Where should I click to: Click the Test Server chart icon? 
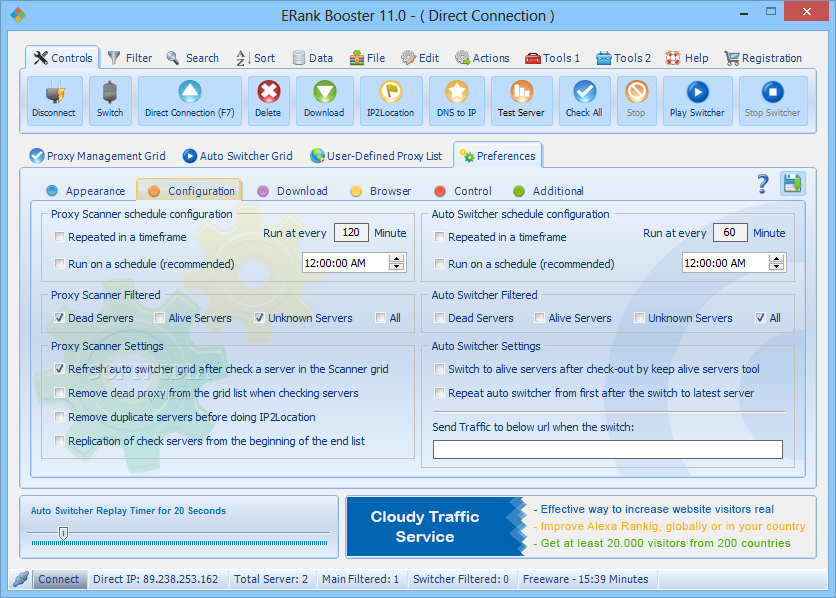521,92
